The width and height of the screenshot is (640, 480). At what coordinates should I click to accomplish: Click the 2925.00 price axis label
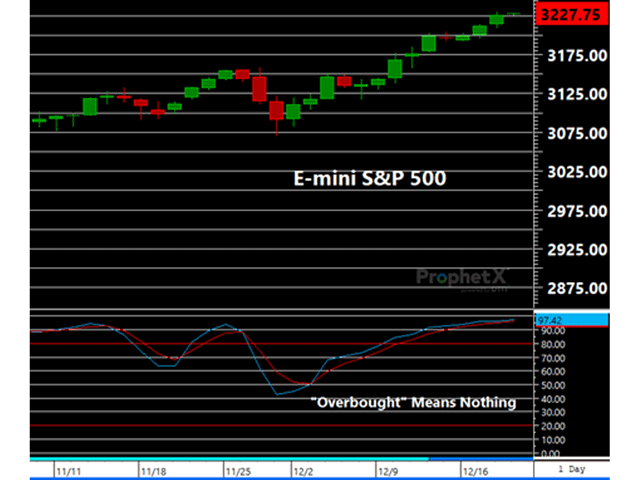577,250
